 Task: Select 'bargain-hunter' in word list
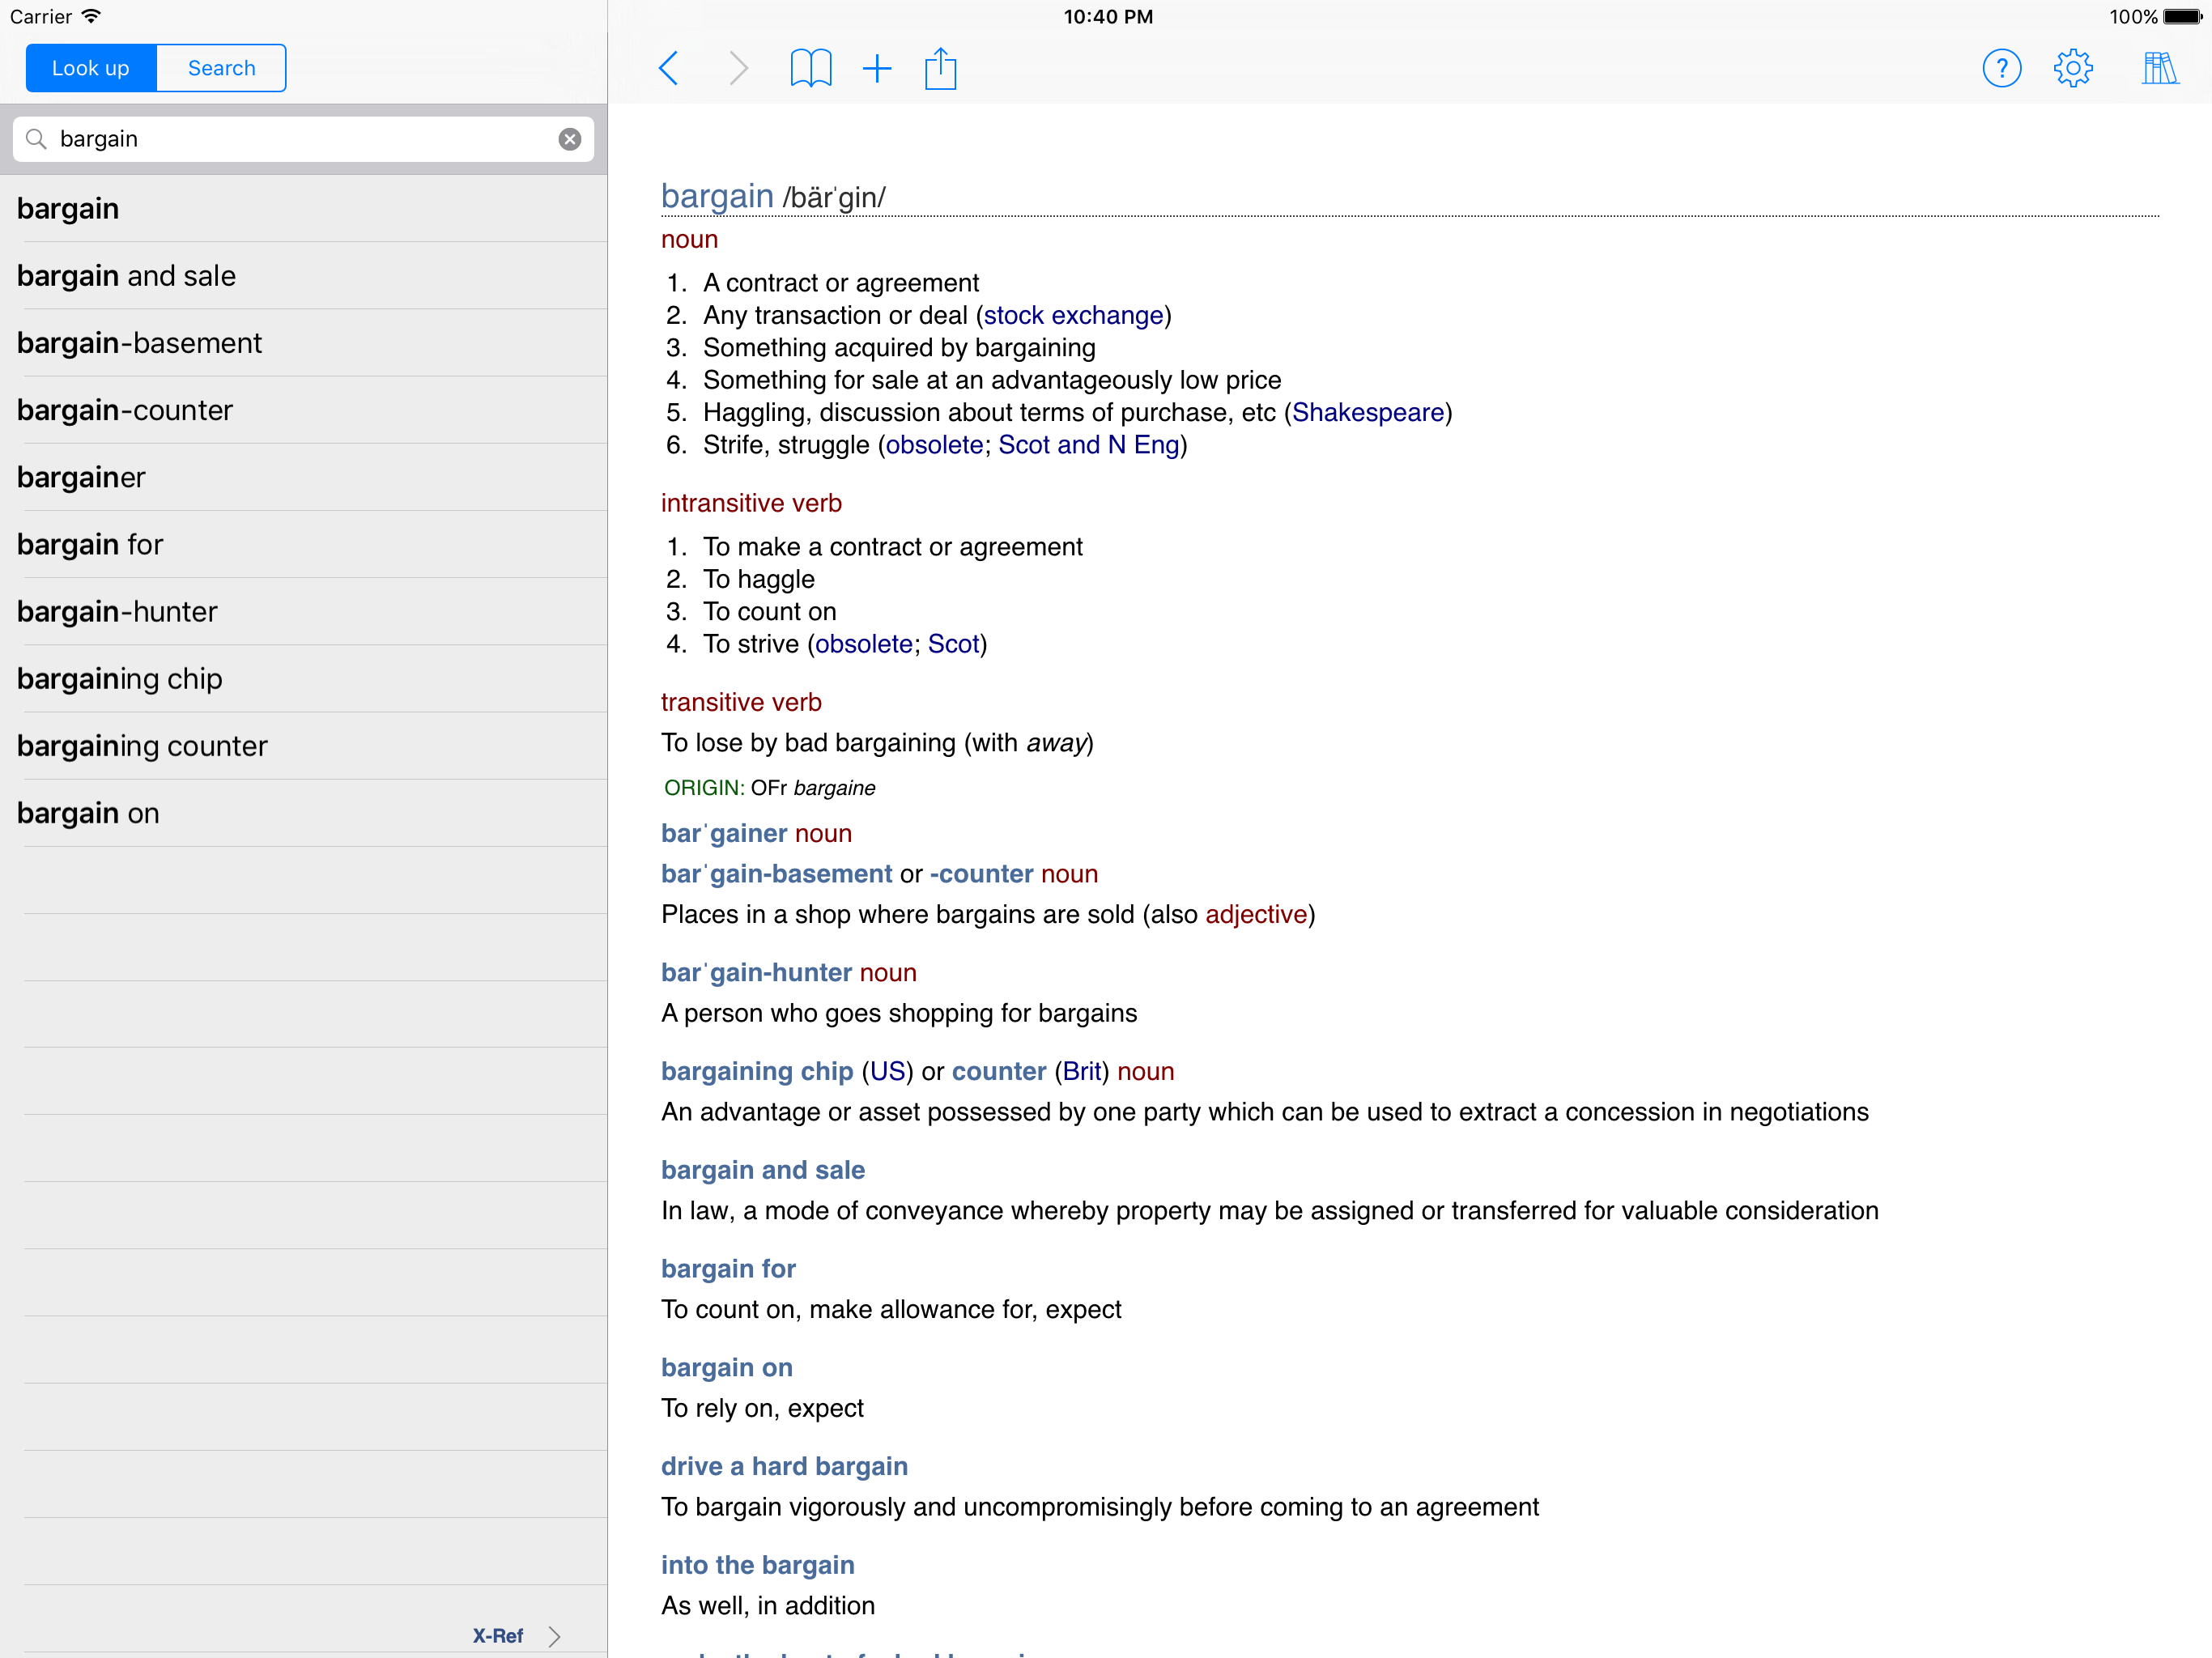point(117,612)
